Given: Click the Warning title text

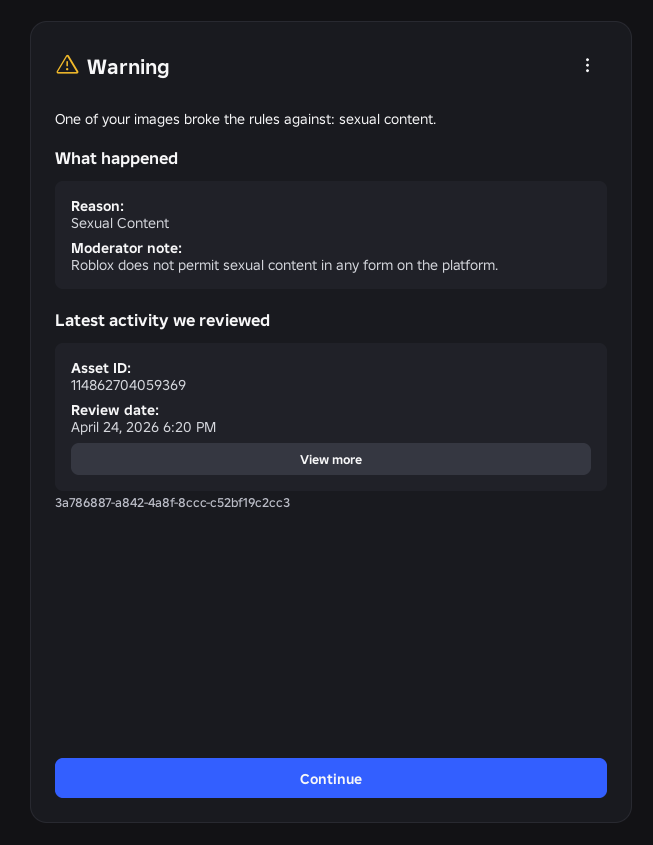Looking at the screenshot, I should [x=128, y=67].
